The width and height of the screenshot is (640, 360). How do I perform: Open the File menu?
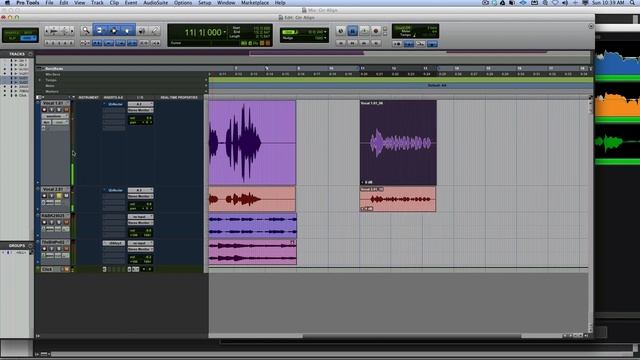pyautogui.click(x=49, y=3)
